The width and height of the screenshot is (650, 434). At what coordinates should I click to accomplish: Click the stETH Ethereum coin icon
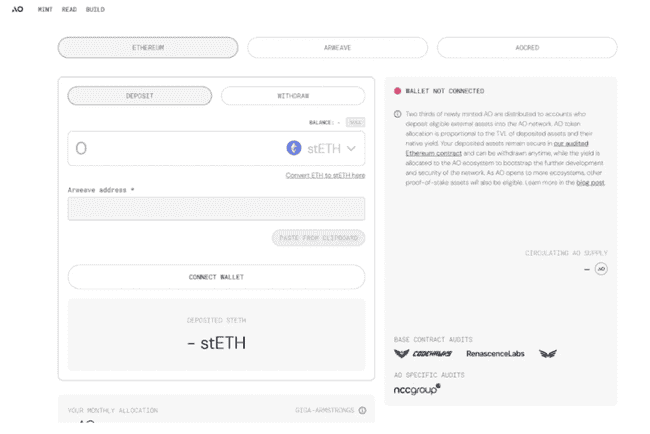(294, 148)
